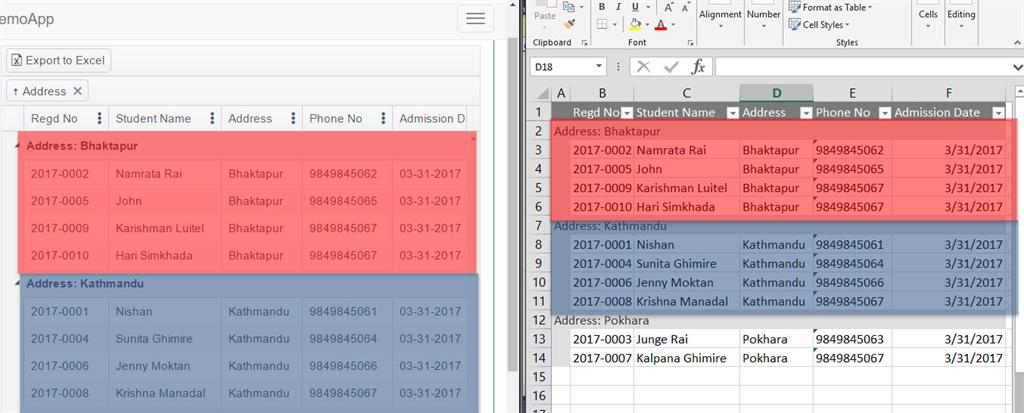This screenshot has width=1024, height=413.
Task: Select cell Junge Rai in Excel
Action: pos(686,339)
